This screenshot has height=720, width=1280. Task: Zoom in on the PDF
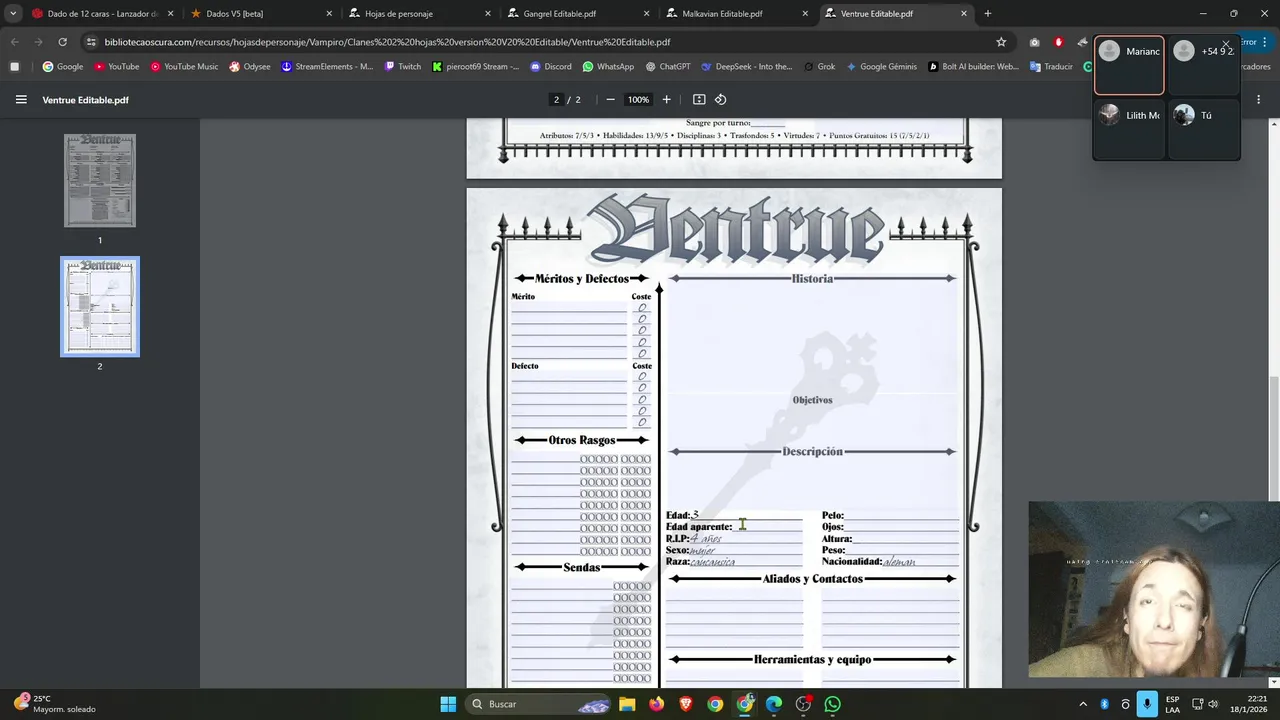pyautogui.click(x=667, y=100)
